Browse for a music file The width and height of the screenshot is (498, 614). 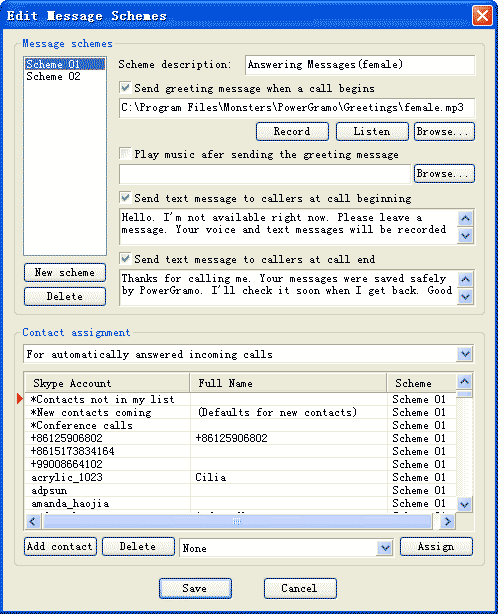pos(444,173)
